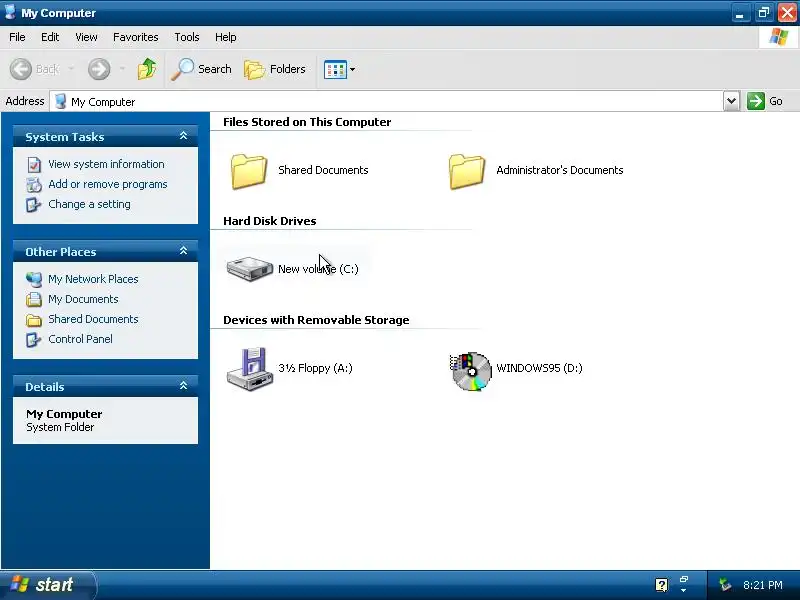The height and width of the screenshot is (600, 800).
Task: Click the Hard Disk Drives group header
Action: [x=270, y=221]
